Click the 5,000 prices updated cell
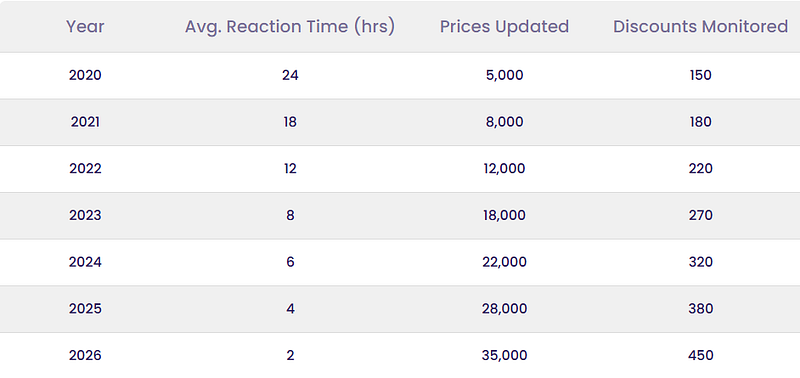This screenshot has width=800, height=378. click(x=504, y=75)
